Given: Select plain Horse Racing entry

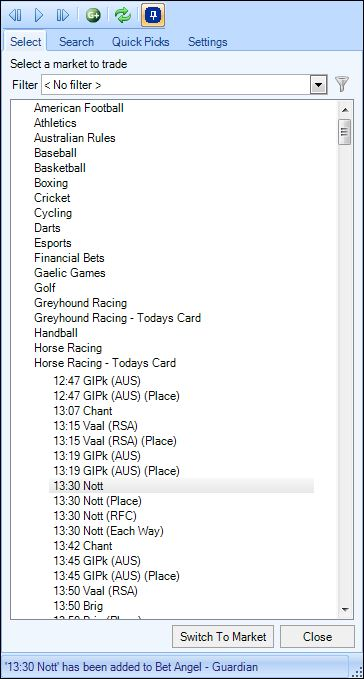Looking at the screenshot, I should (68, 348).
